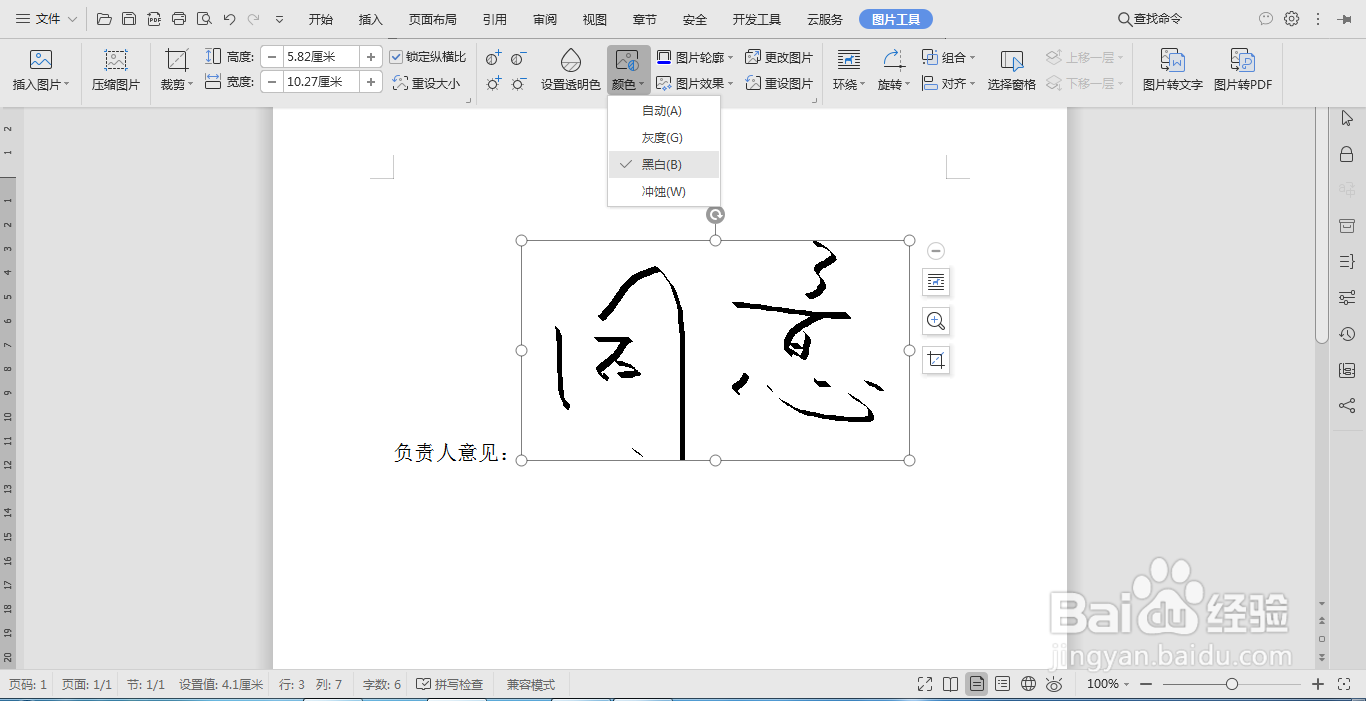Click the 高度 height value field

[321, 57]
